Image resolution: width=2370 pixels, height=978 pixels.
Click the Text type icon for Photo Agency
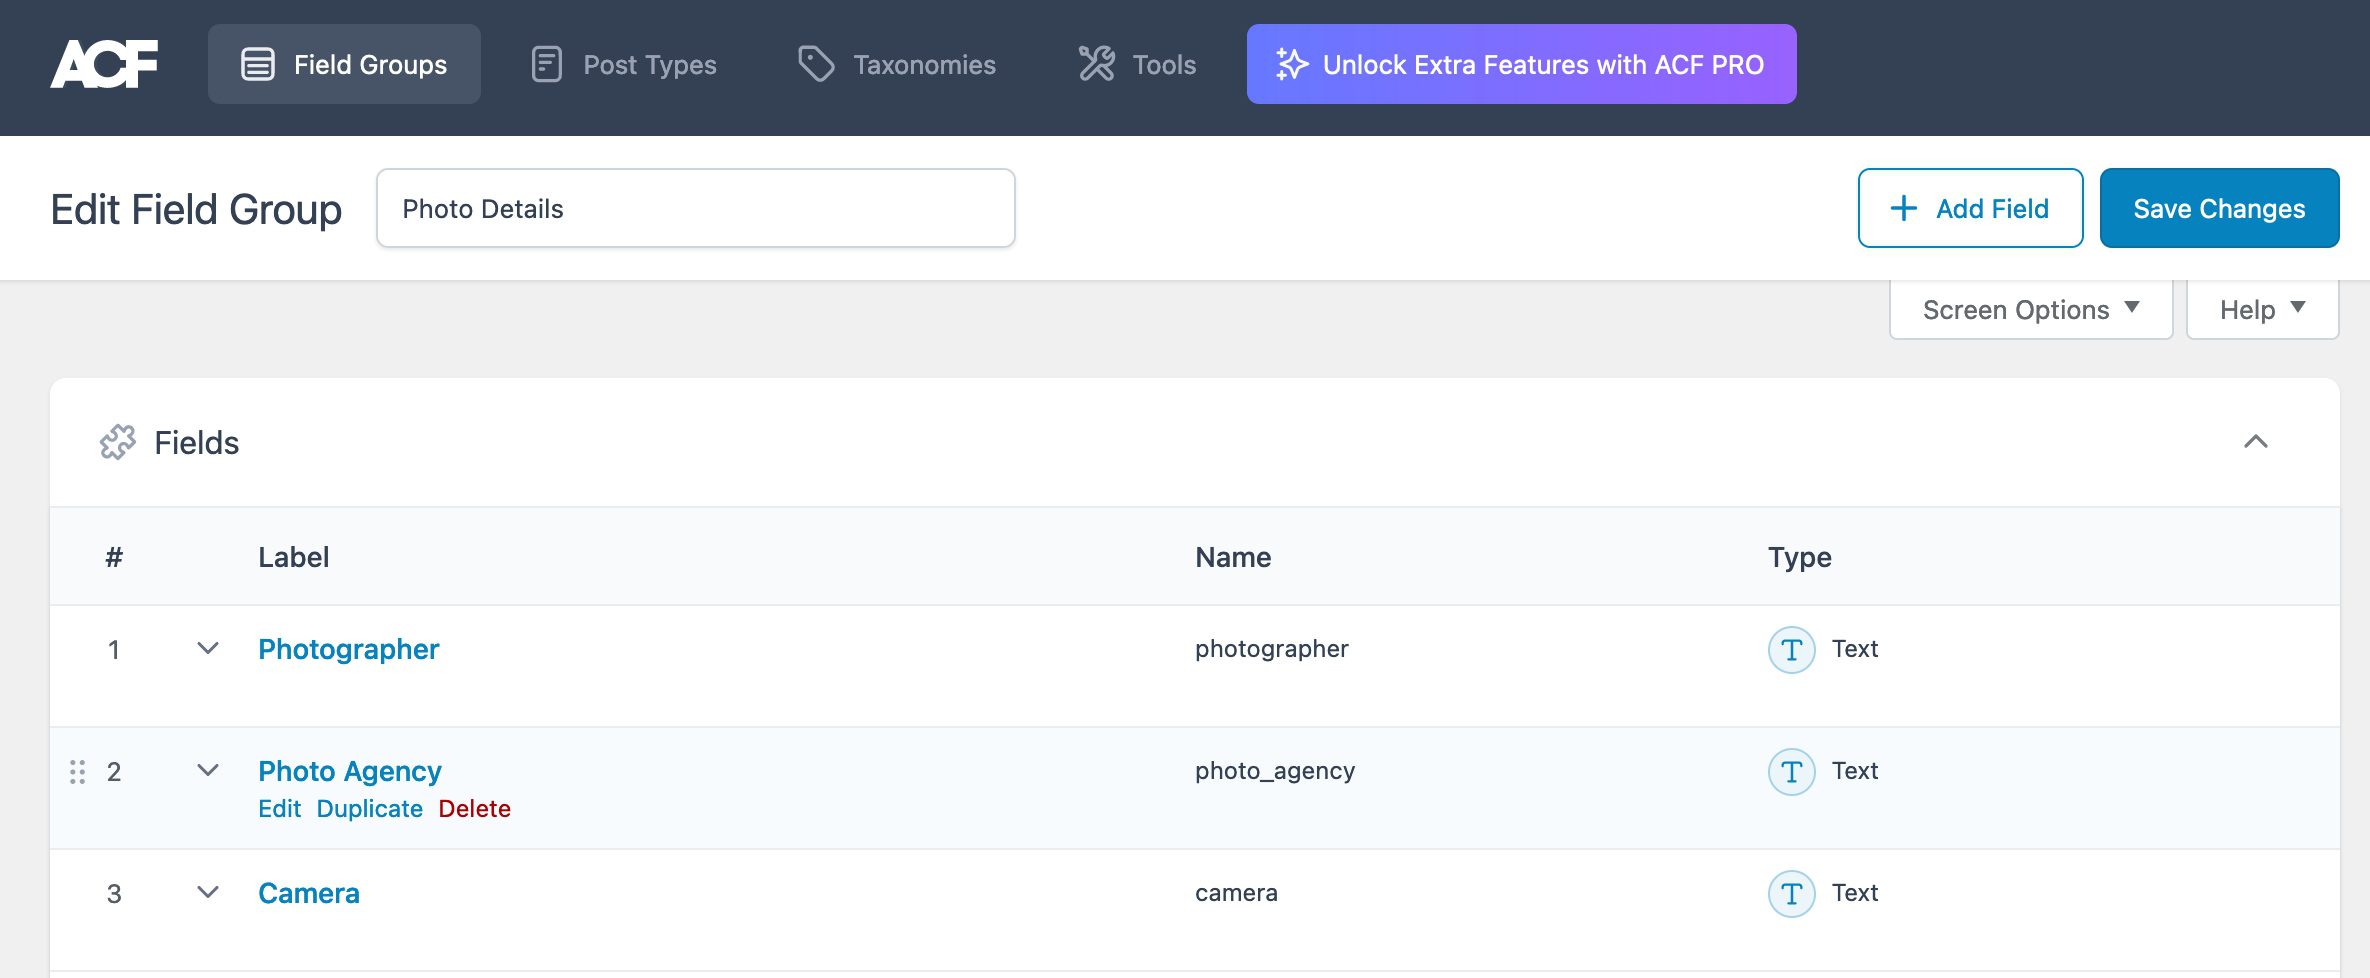click(x=1791, y=772)
